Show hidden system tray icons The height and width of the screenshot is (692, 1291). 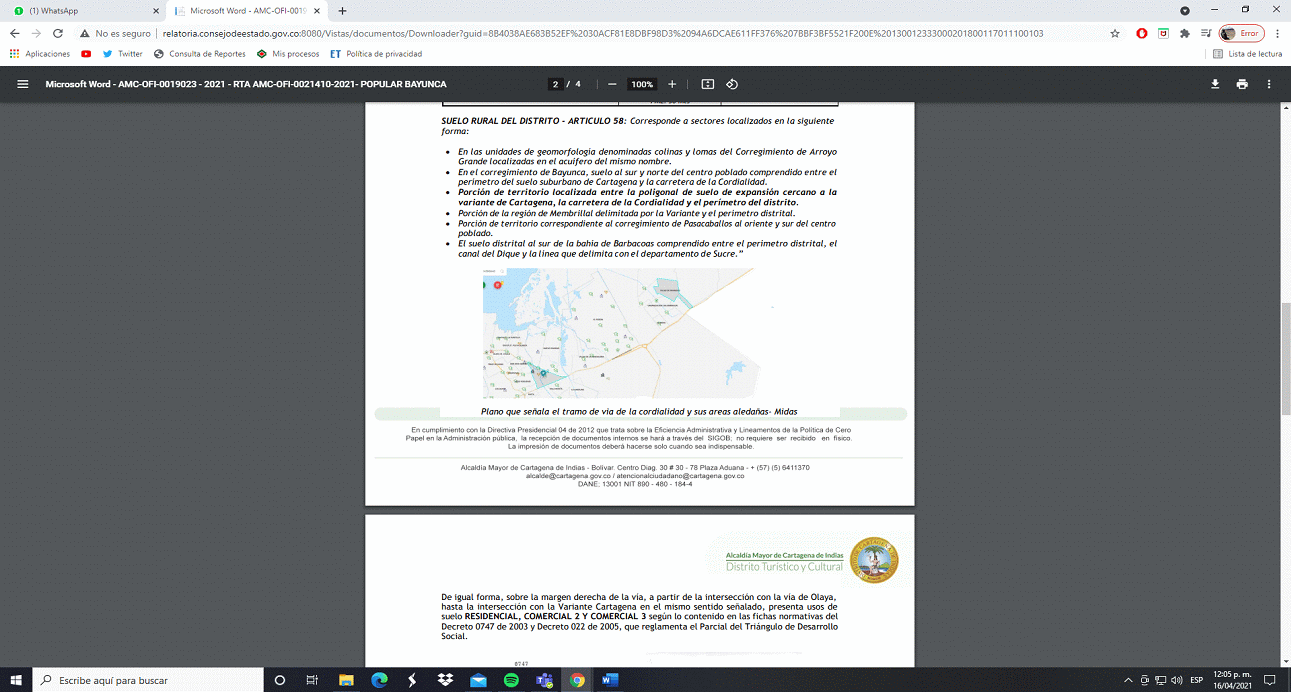click(x=1129, y=680)
